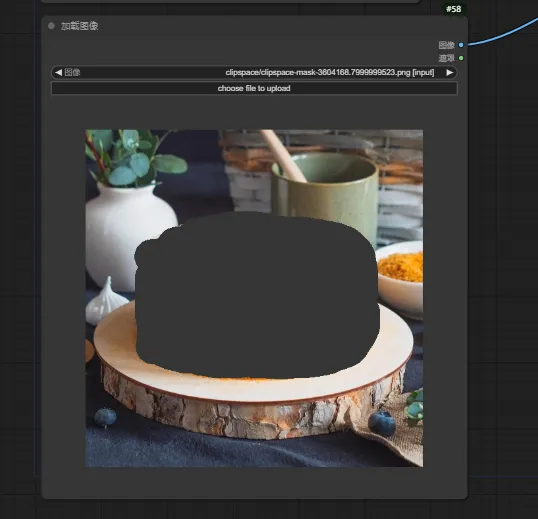Click the blue 图像 output connector dot

[x=461, y=45]
